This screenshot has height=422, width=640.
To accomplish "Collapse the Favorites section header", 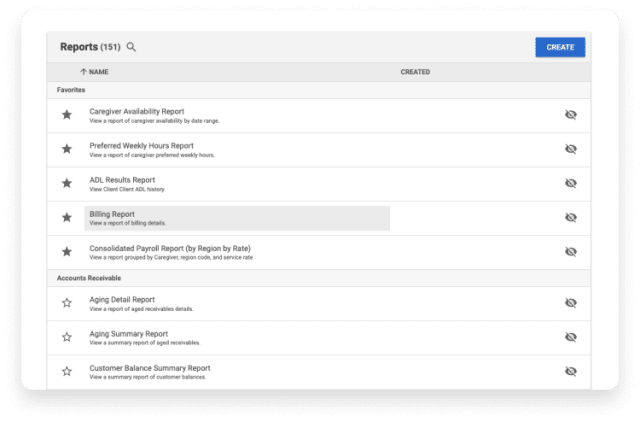I will point(71,90).
